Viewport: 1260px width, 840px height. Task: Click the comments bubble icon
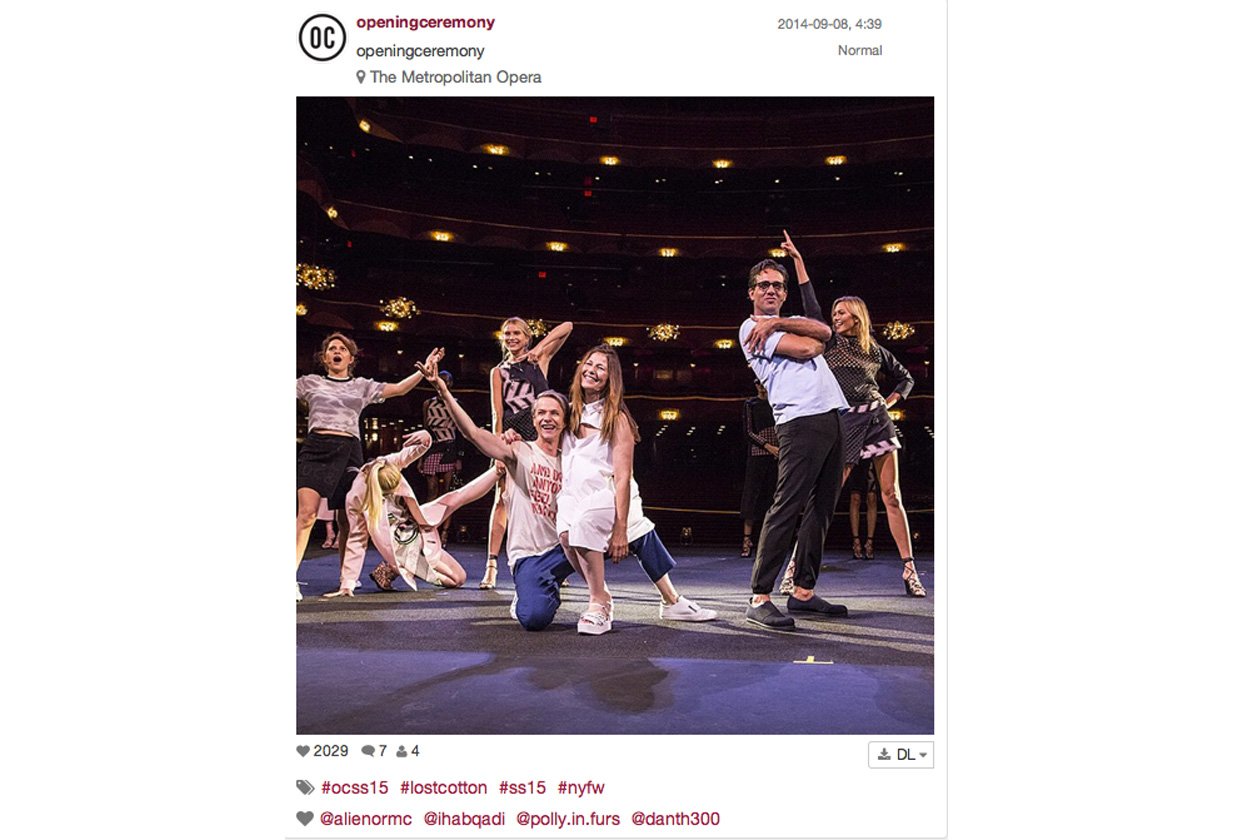click(x=368, y=751)
